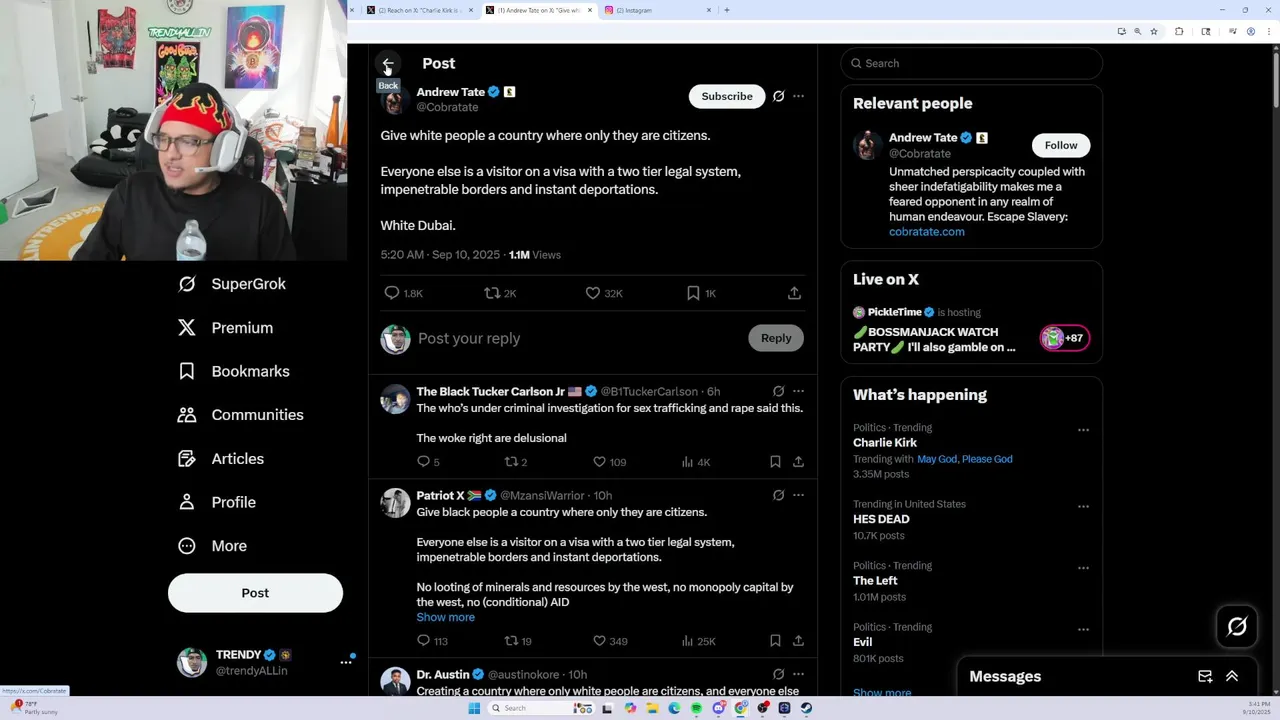Image resolution: width=1280 pixels, height=720 pixels.
Task: Open a new browser tab
Action: tap(727, 10)
